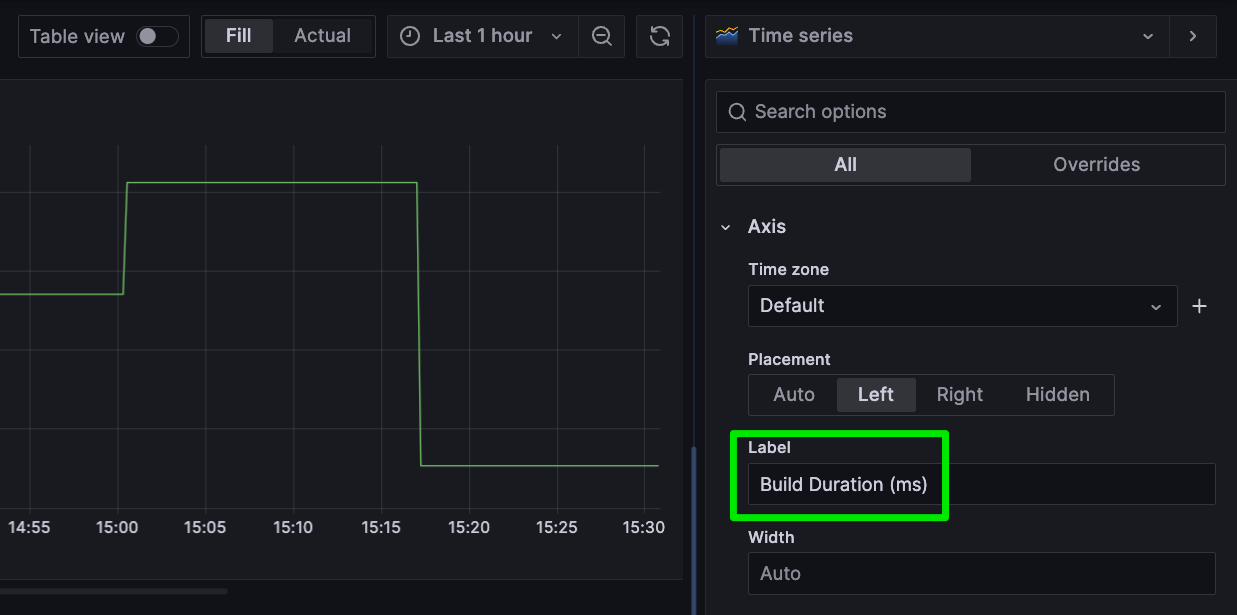Select the Fill display mode
Image resolution: width=1237 pixels, height=615 pixels.
(239, 36)
